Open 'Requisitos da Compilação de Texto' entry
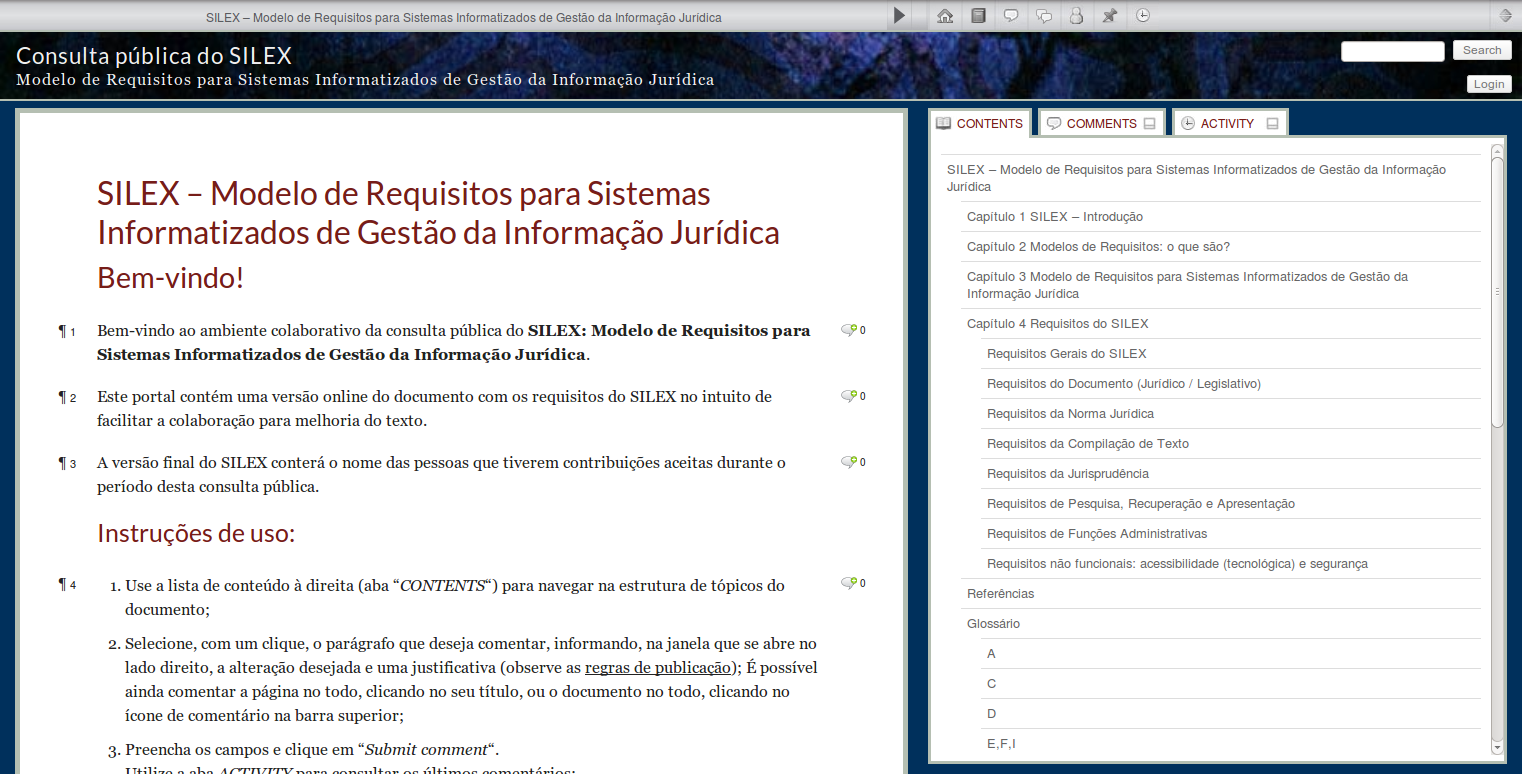Image resolution: width=1522 pixels, height=774 pixels. coord(1231,444)
